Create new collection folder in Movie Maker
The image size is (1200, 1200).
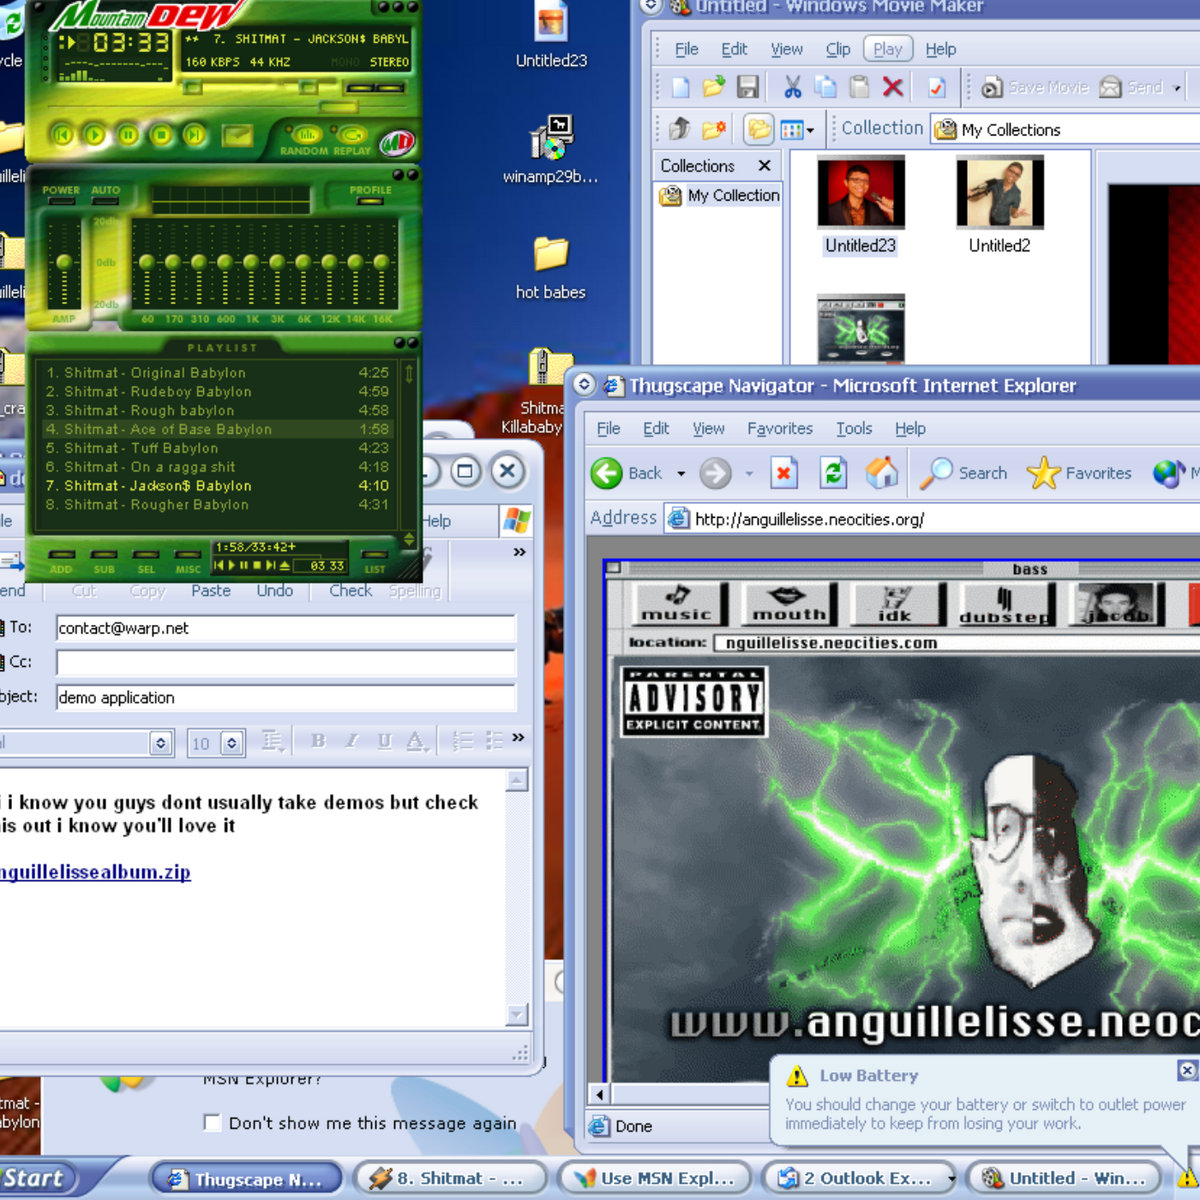point(714,129)
